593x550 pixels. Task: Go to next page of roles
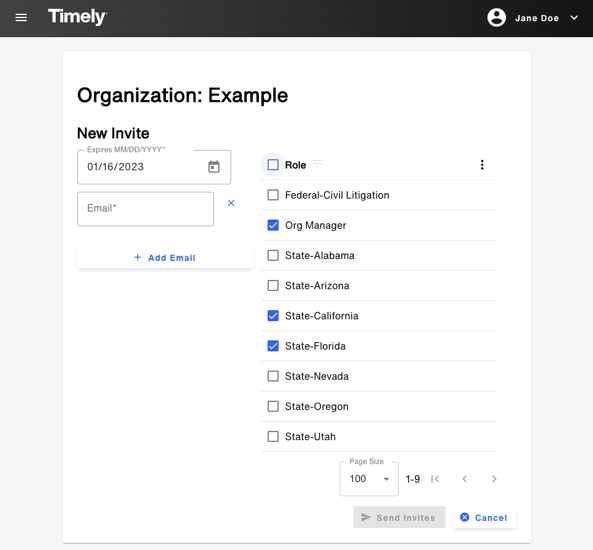tap(494, 479)
